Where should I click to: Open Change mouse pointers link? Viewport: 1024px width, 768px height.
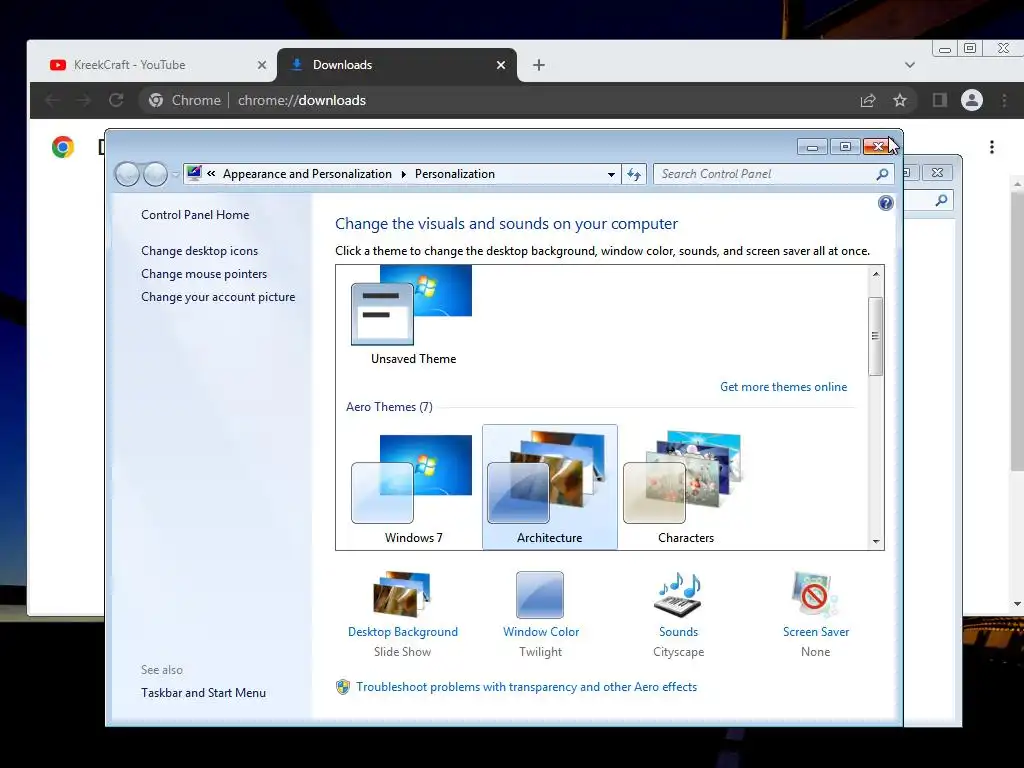click(x=204, y=274)
